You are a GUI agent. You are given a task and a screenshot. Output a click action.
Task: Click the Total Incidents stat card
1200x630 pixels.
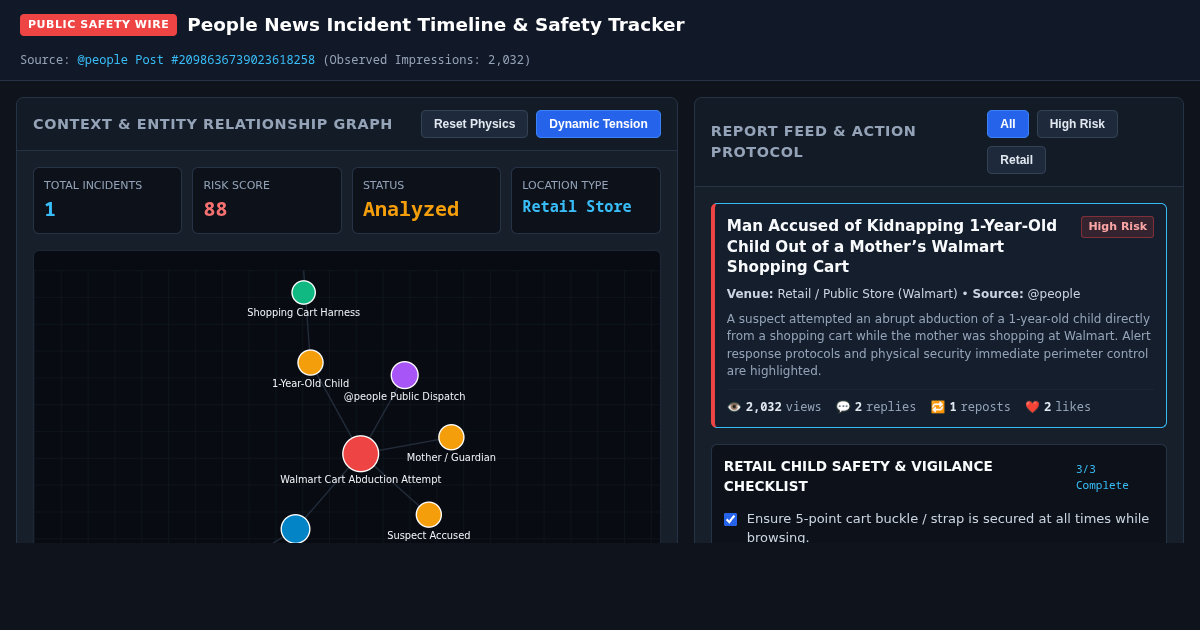108,200
